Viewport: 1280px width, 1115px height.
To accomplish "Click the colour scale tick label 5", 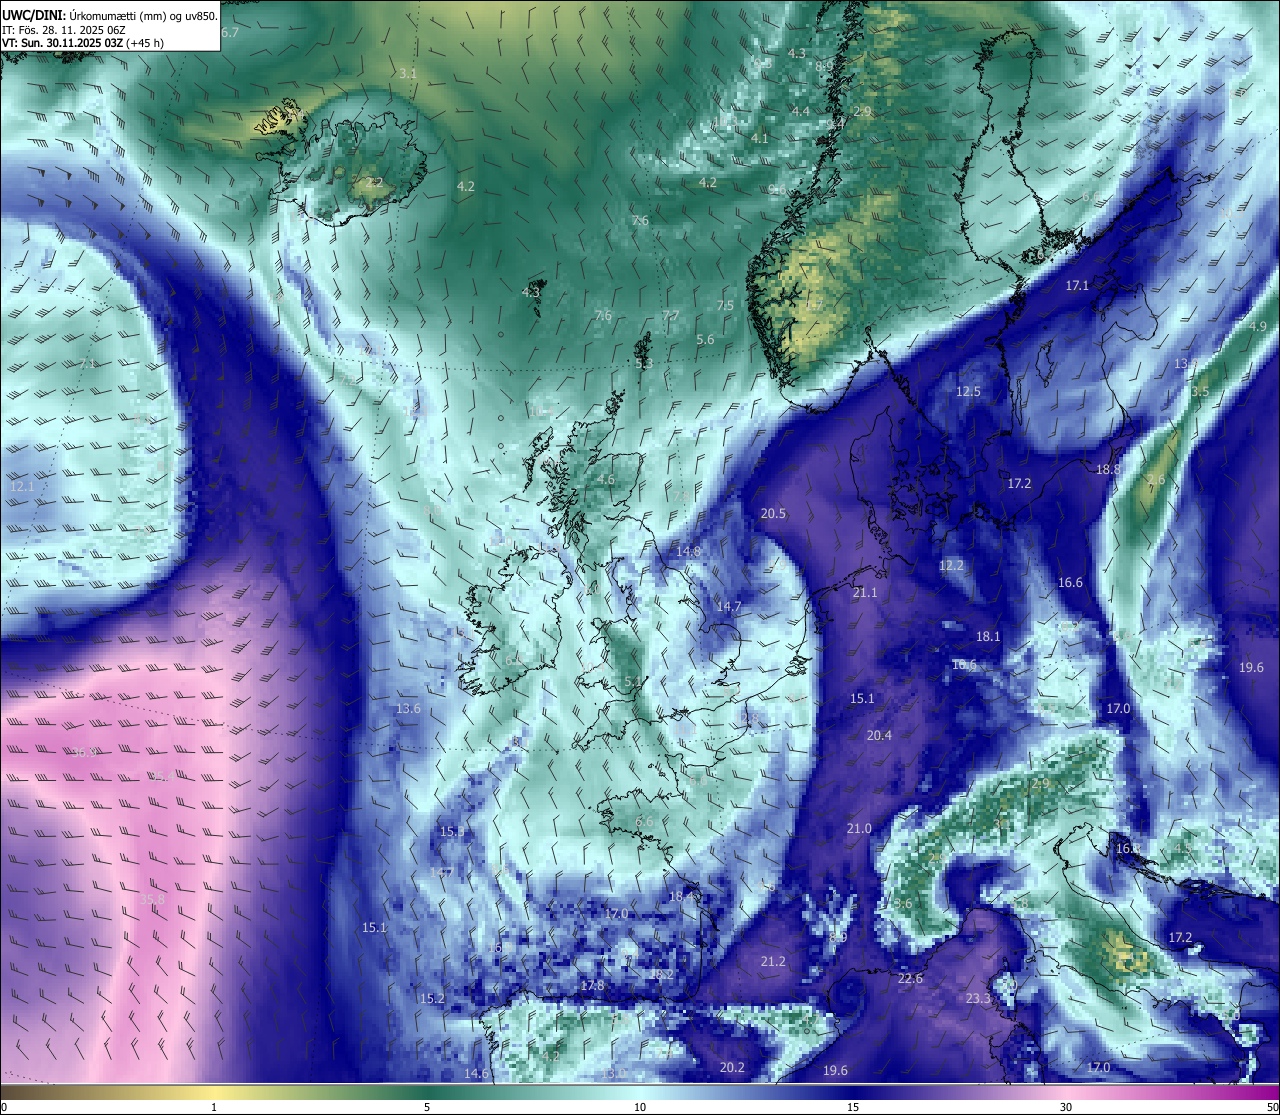I will pos(427,1106).
